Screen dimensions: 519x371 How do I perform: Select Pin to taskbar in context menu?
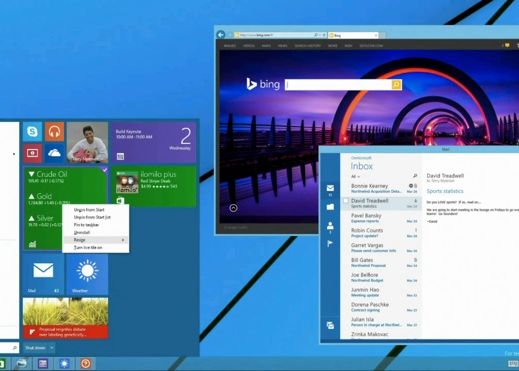(x=86, y=225)
